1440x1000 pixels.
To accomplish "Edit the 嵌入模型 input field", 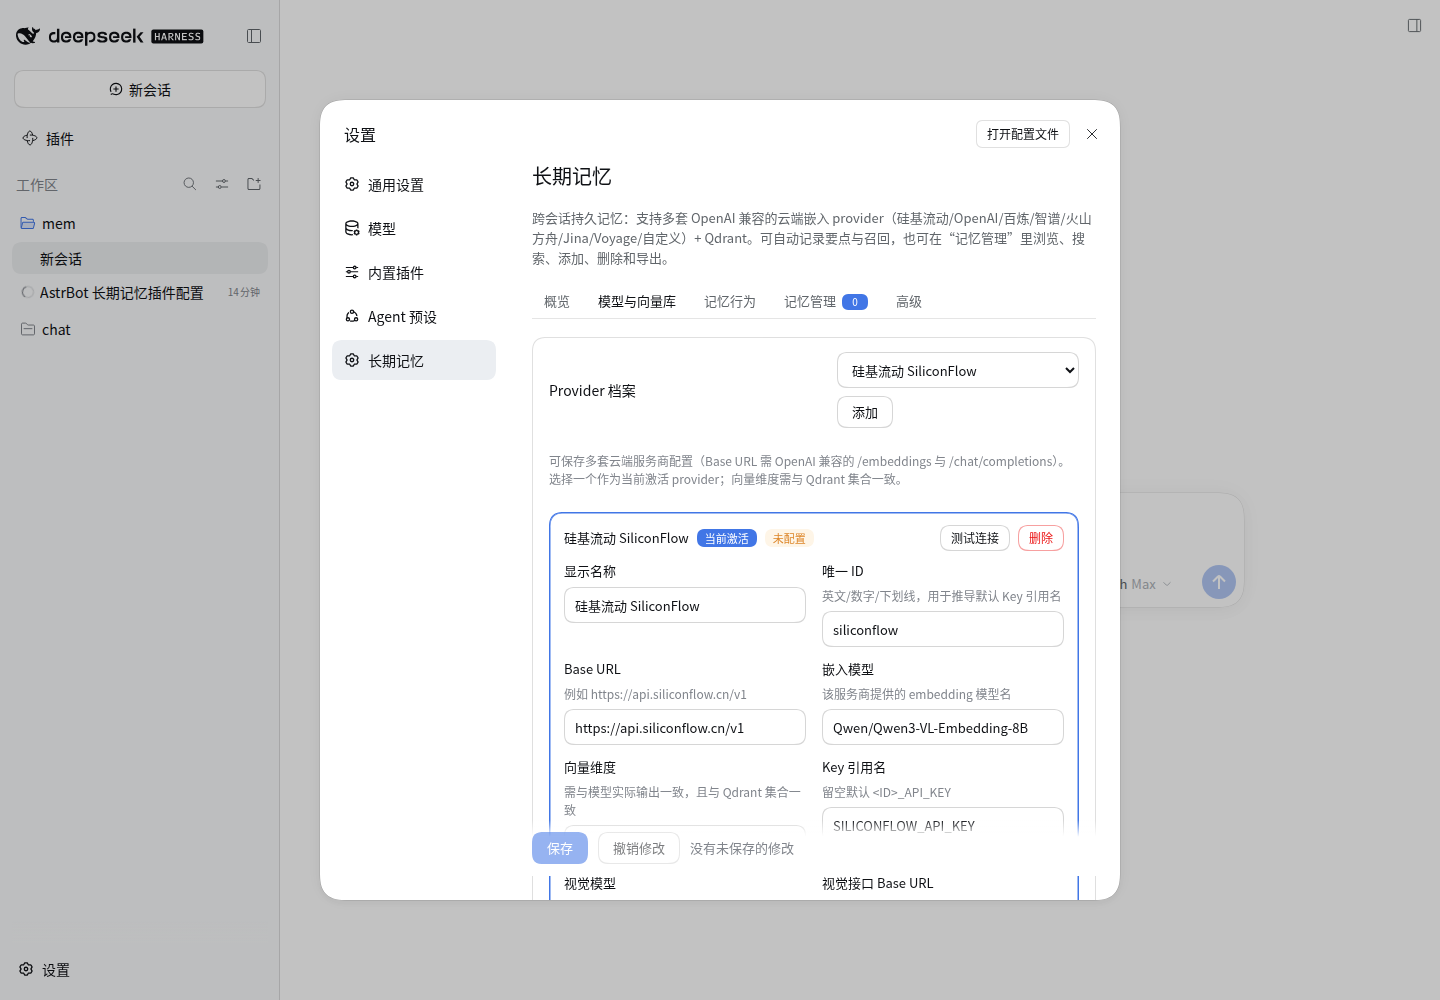I will click(x=943, y=727).
